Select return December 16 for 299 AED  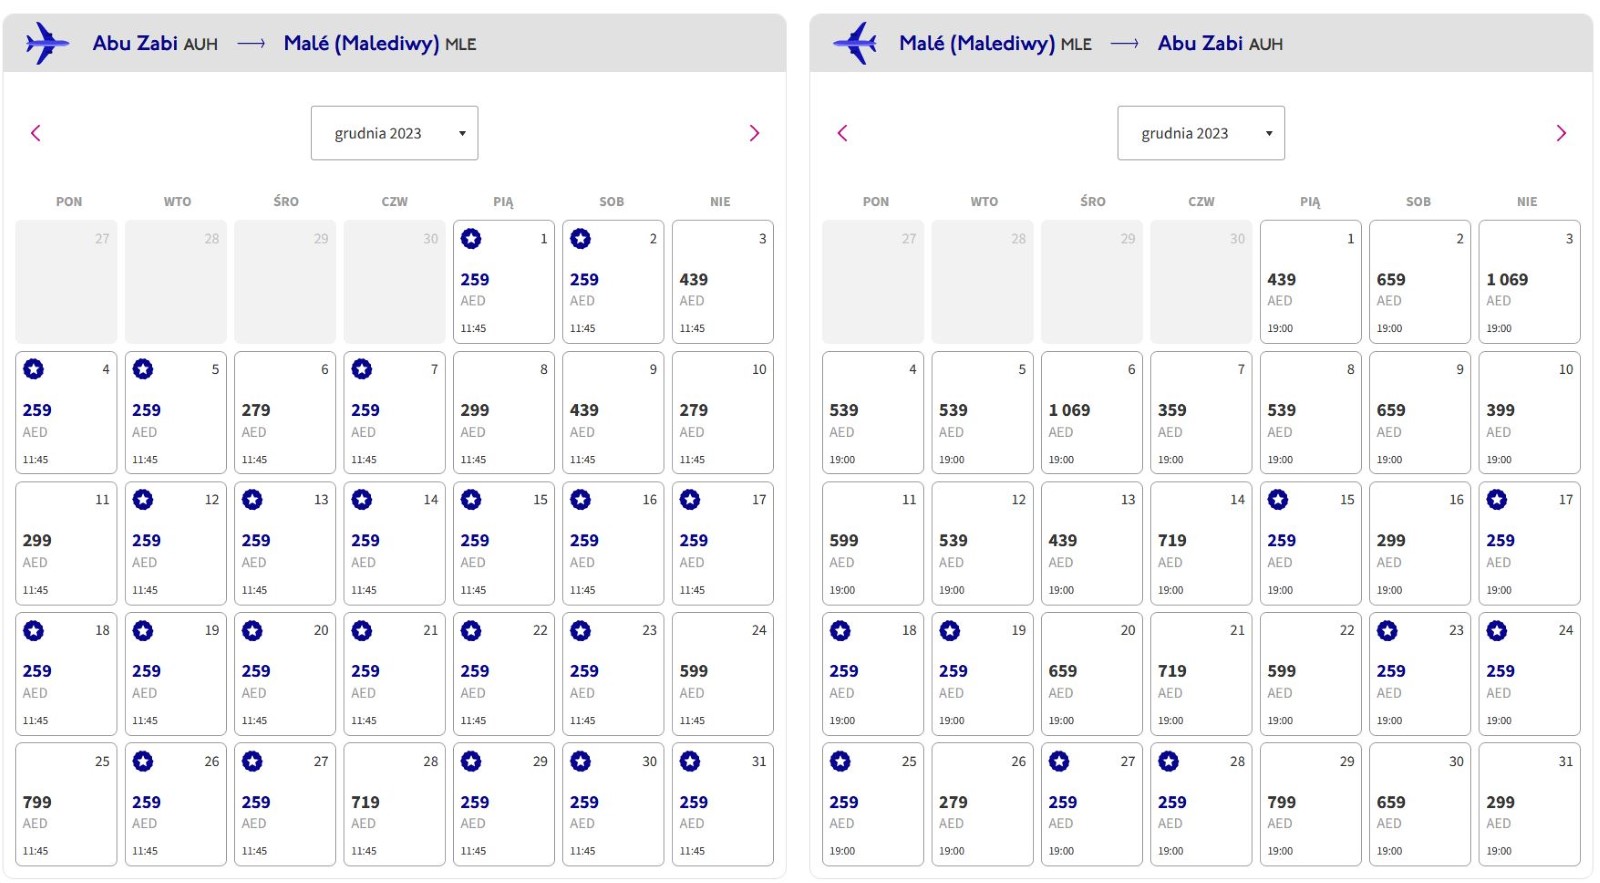1420,543
